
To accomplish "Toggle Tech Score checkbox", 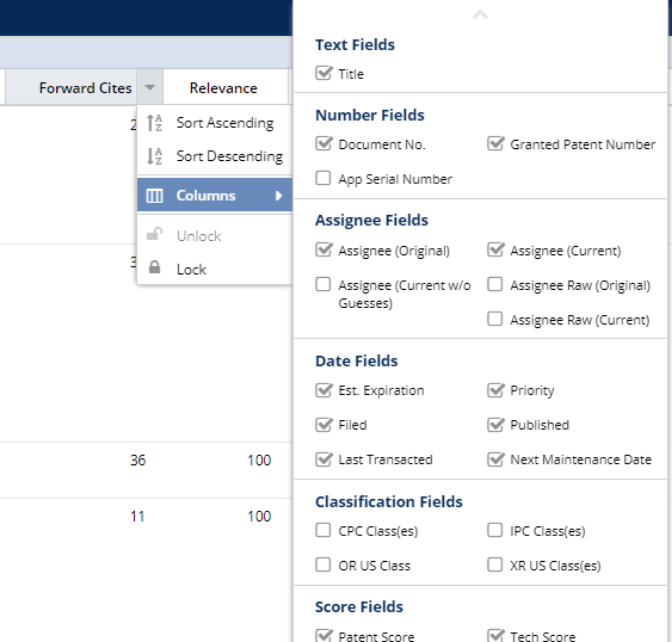I will click(495, 635).
